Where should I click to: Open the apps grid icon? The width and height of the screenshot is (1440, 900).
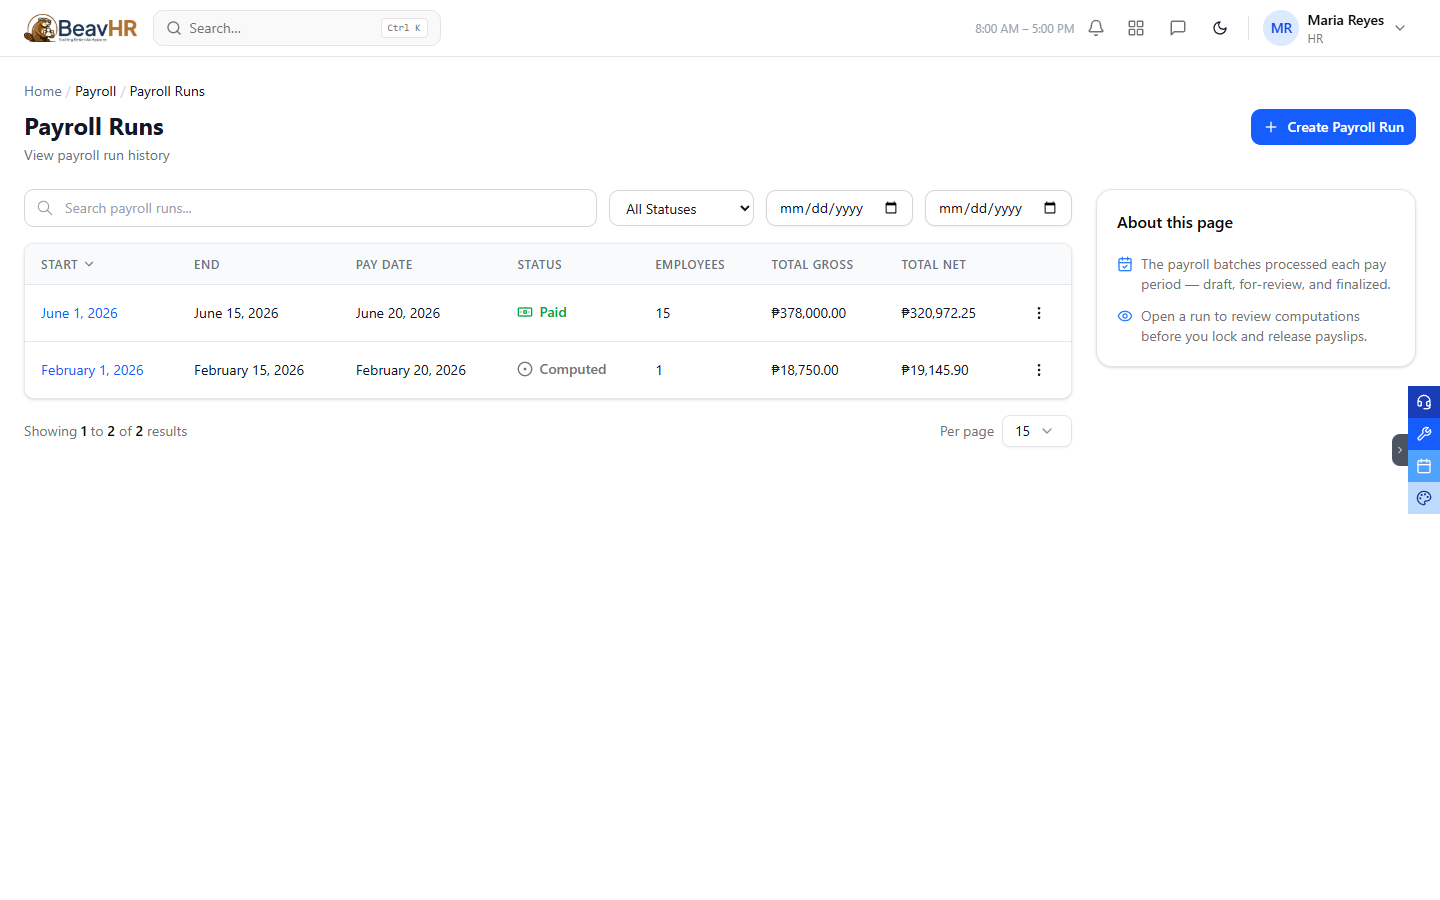click(x=1136, y=28)
